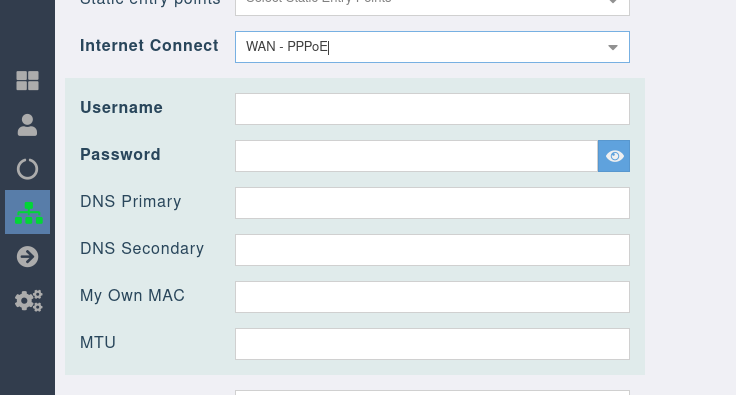The width and height of the screenshot is (736, 395).
Task: Expand the Static entry points dropdown arrow
Action: point(613,2)
